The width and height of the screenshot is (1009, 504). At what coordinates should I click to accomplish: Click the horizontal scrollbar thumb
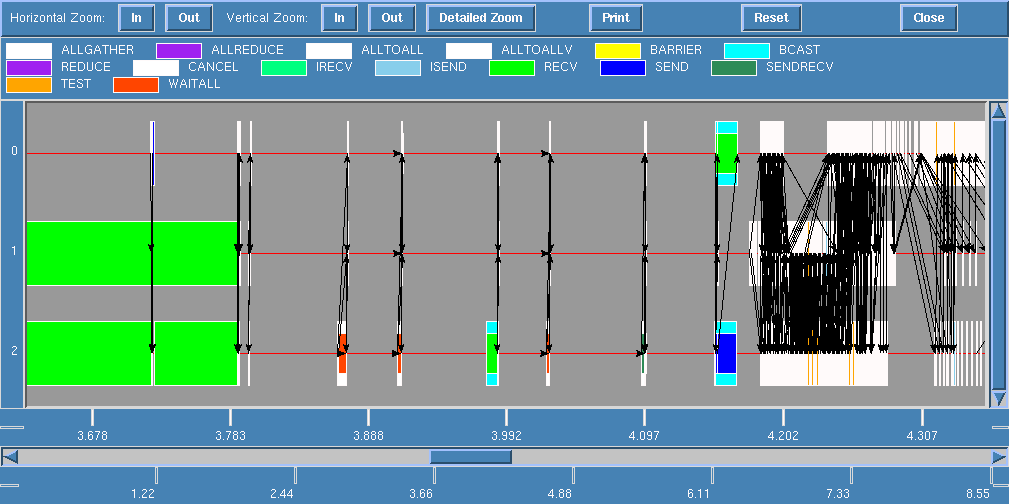pyautogui.click(x=471, y=457)
